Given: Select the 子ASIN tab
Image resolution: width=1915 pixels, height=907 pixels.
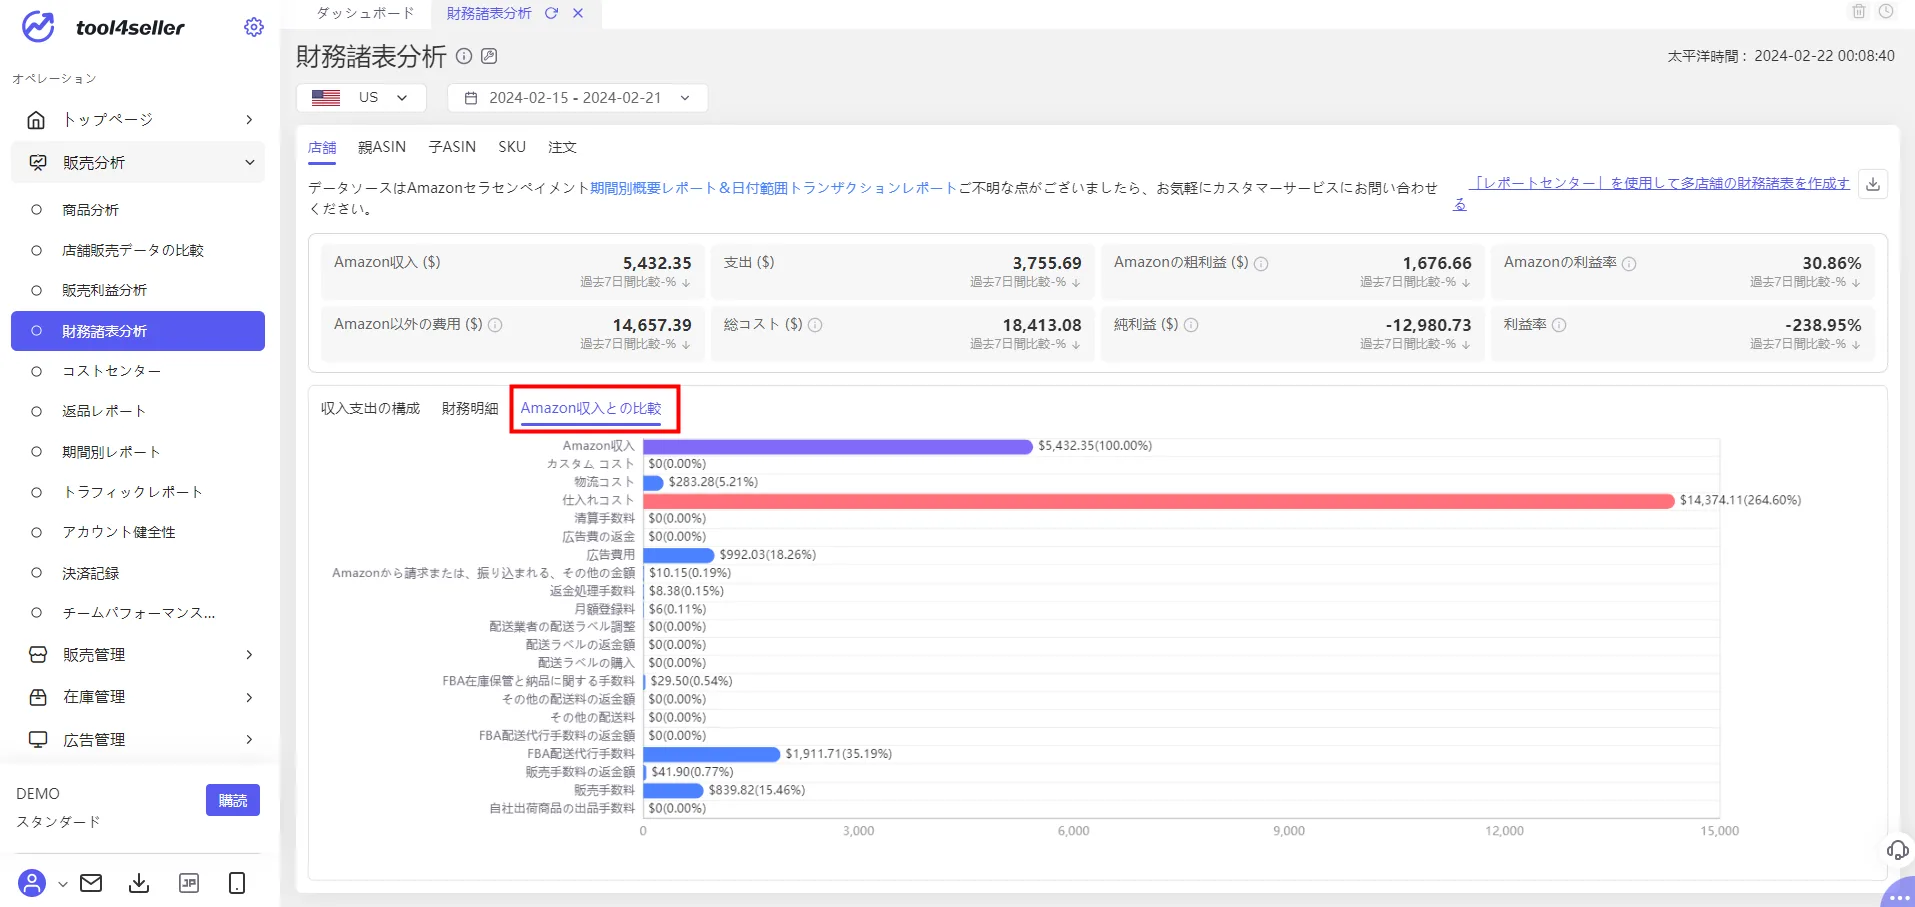Looking at the screenshot, I should [x=452, y=147].
